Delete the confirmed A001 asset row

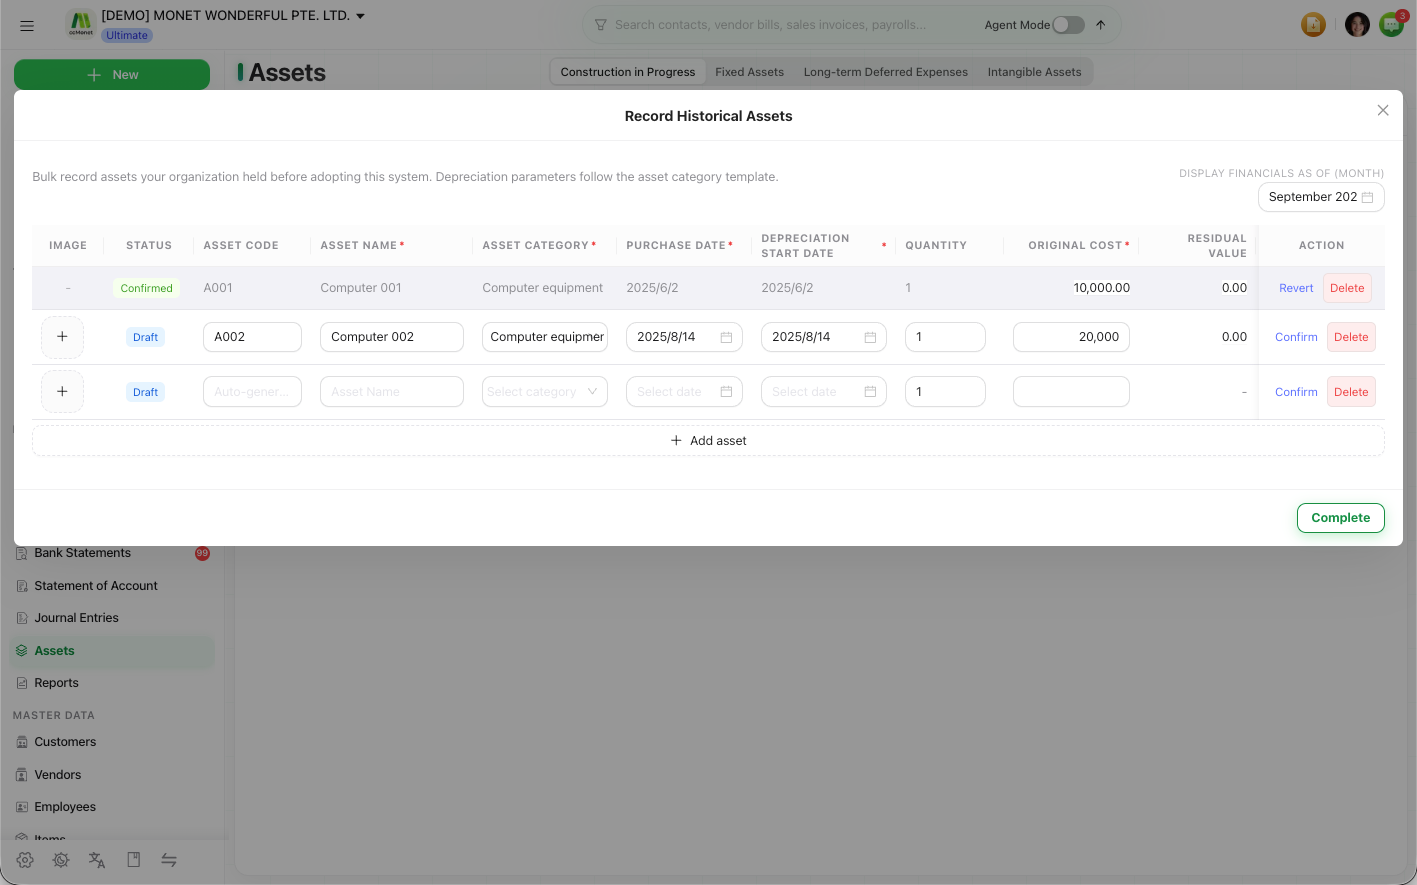(x=1347, y=288)
